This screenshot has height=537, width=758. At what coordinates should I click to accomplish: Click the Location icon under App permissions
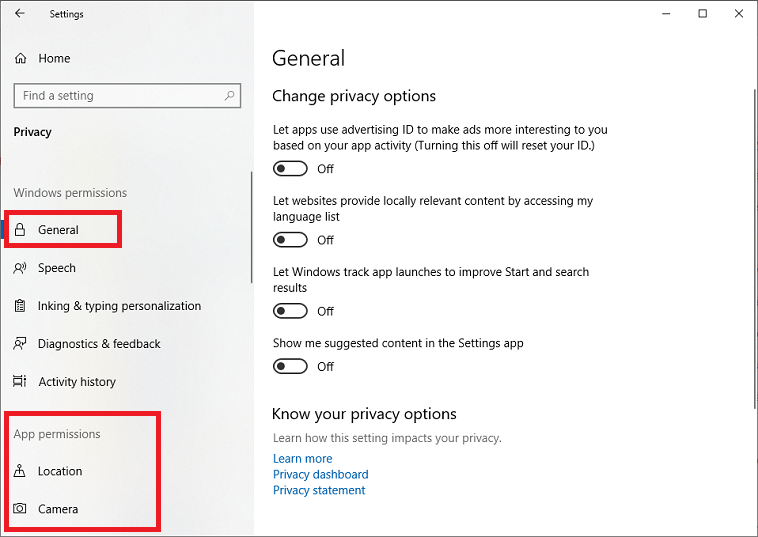20,471
